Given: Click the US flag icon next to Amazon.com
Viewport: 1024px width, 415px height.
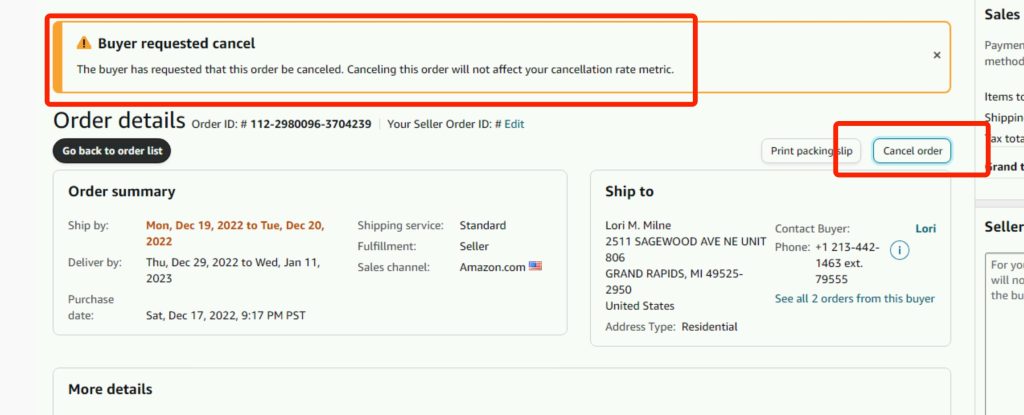Looking at the screenshot, I should coord(535,267).
